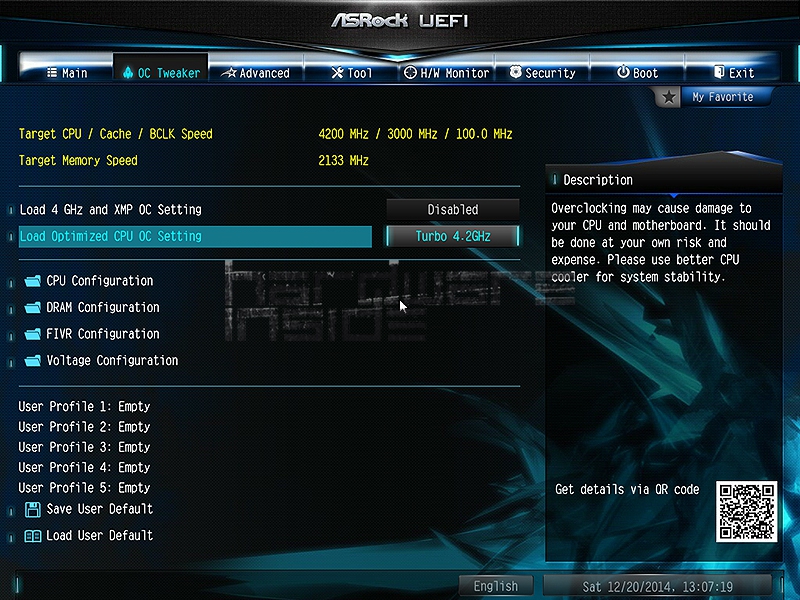Click the date and time display
Screen dimensions: 800x600
(658, 586)
